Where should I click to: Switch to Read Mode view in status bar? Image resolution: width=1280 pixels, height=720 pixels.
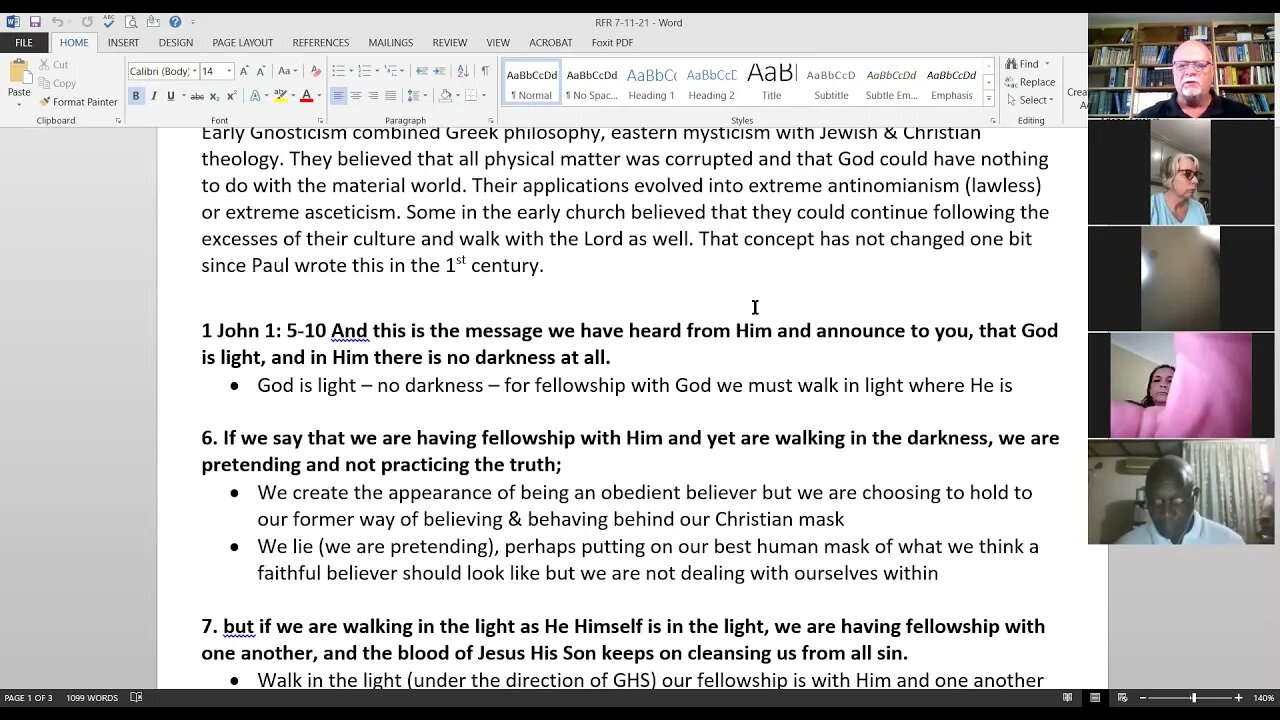click(1067, 698)
